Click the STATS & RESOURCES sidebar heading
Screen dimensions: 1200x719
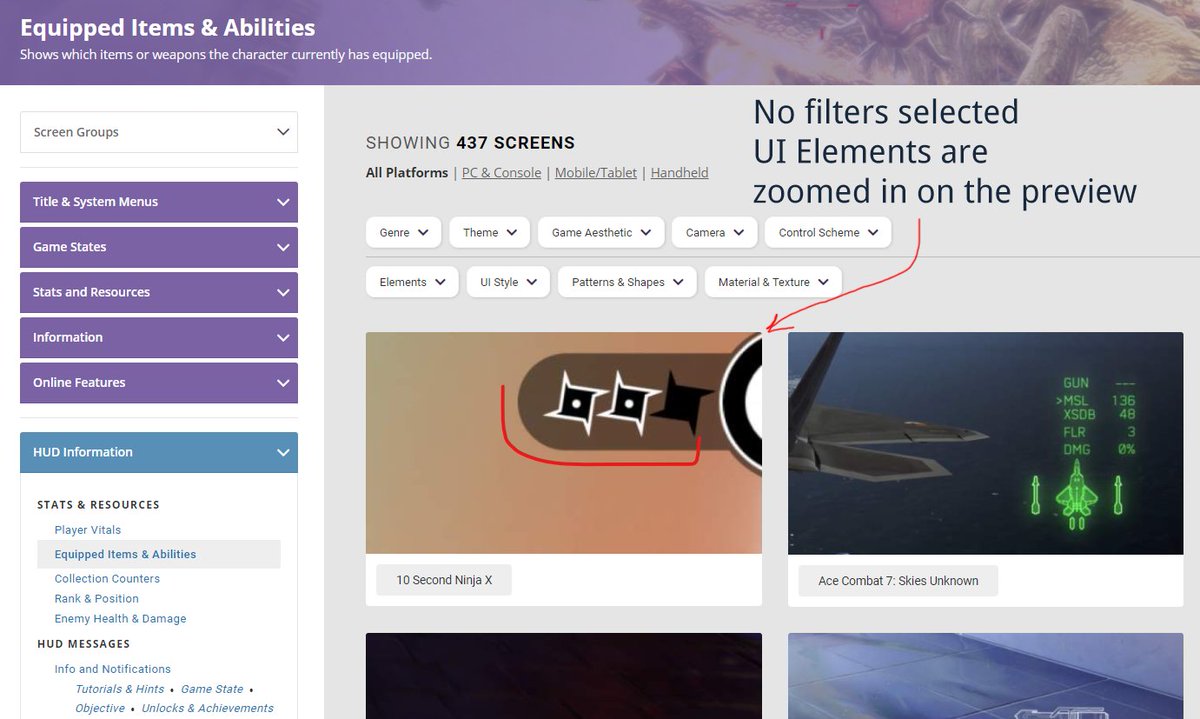point(98,505)
